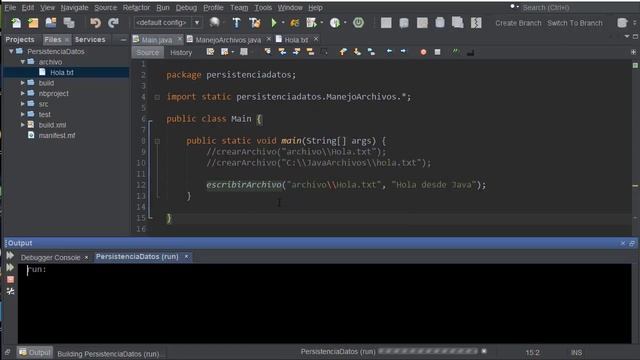This screenshot has width=640, height=360.
Task: Expand the nbproject folder node
Action: [x=23, y=93]
